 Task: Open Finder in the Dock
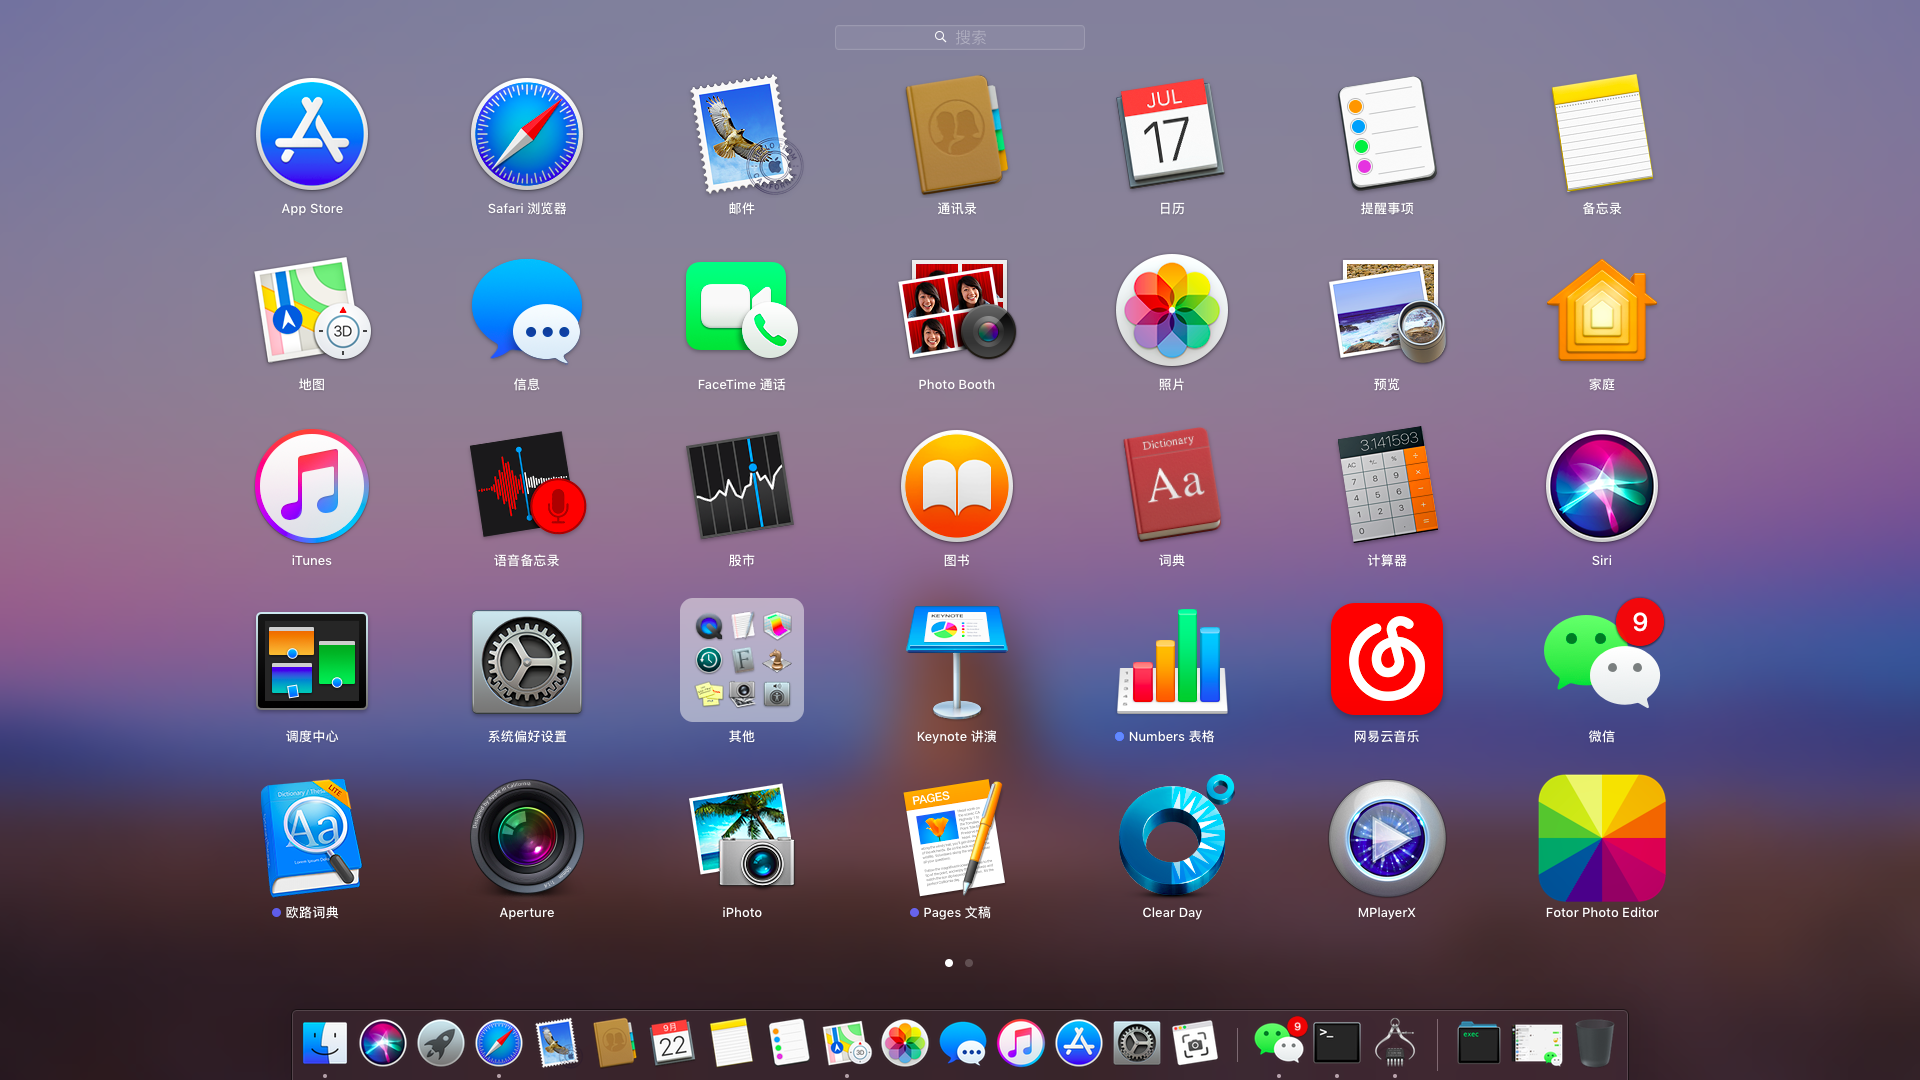coord(325,1043)
